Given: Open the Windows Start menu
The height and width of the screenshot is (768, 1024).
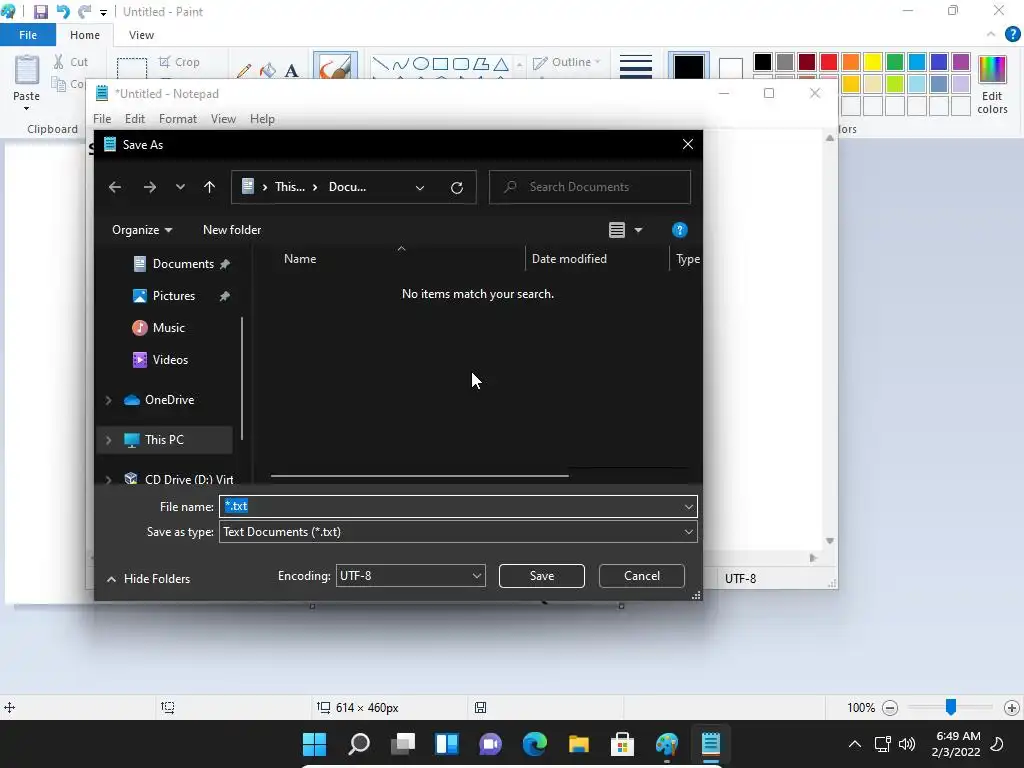Looking at the screenshot, I should (314, 744).
